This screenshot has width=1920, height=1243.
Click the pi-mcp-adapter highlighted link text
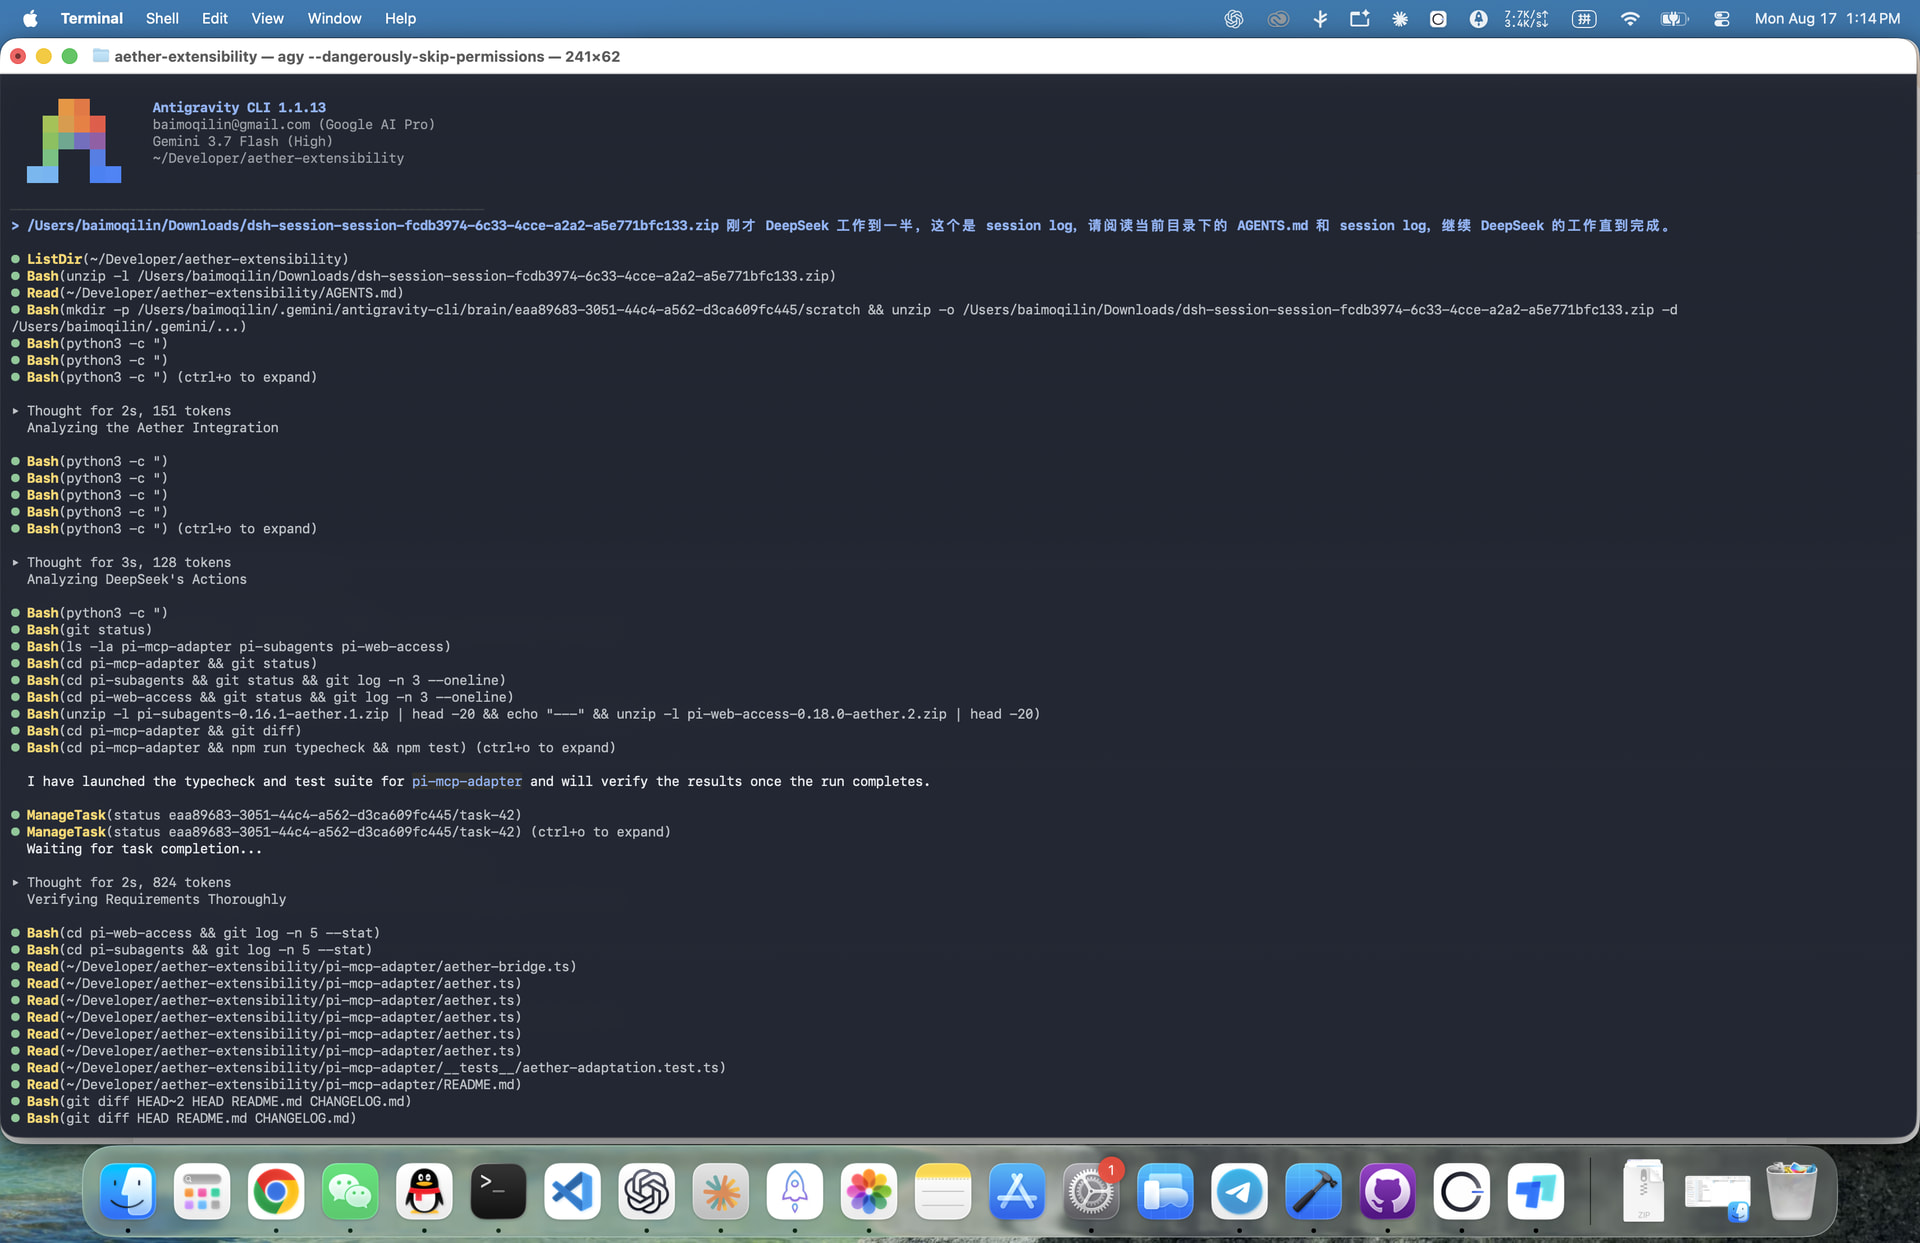click(x=466, y=782)
